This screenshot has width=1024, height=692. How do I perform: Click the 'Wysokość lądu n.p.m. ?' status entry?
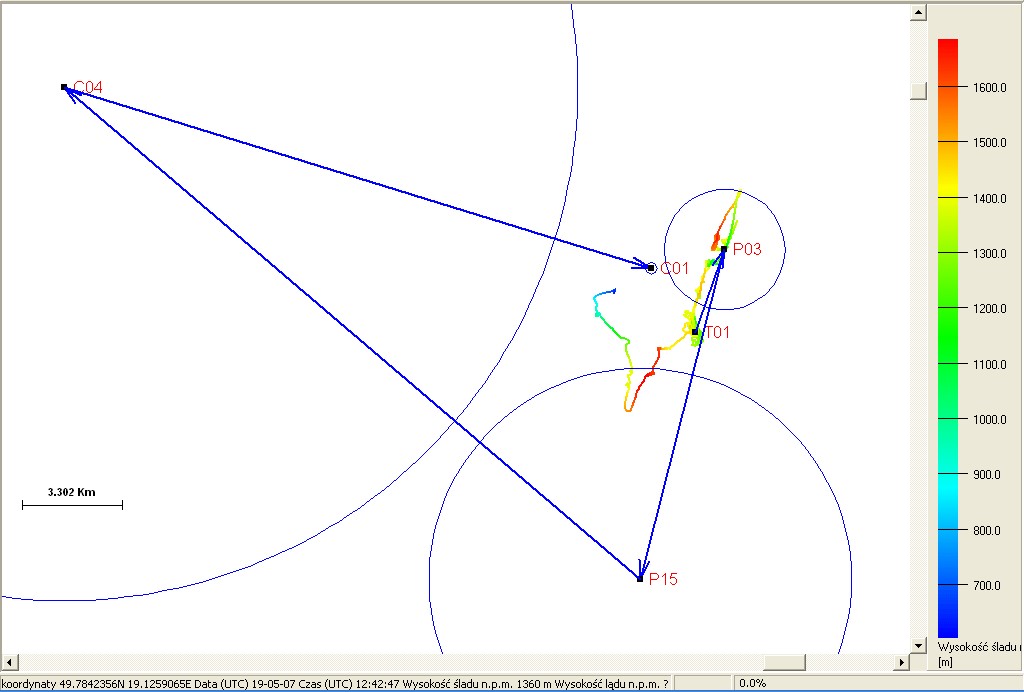coord(611,684)
